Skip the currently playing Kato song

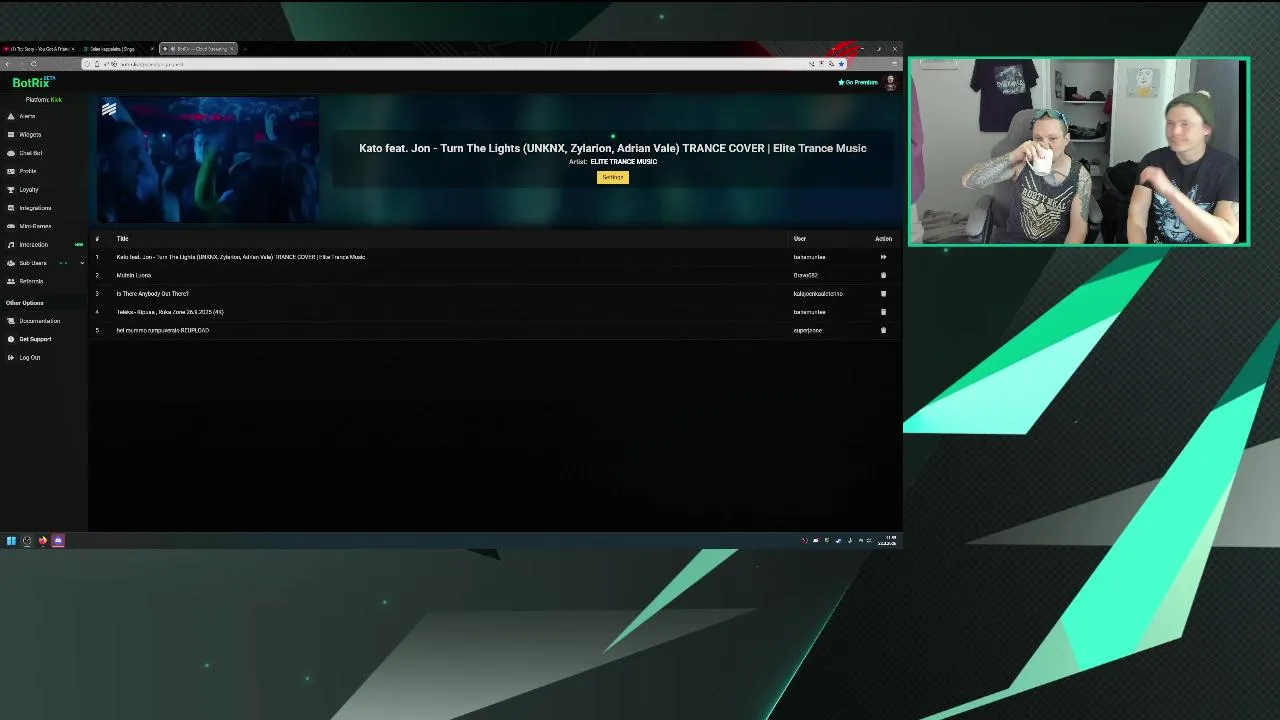tap(883, 257)
